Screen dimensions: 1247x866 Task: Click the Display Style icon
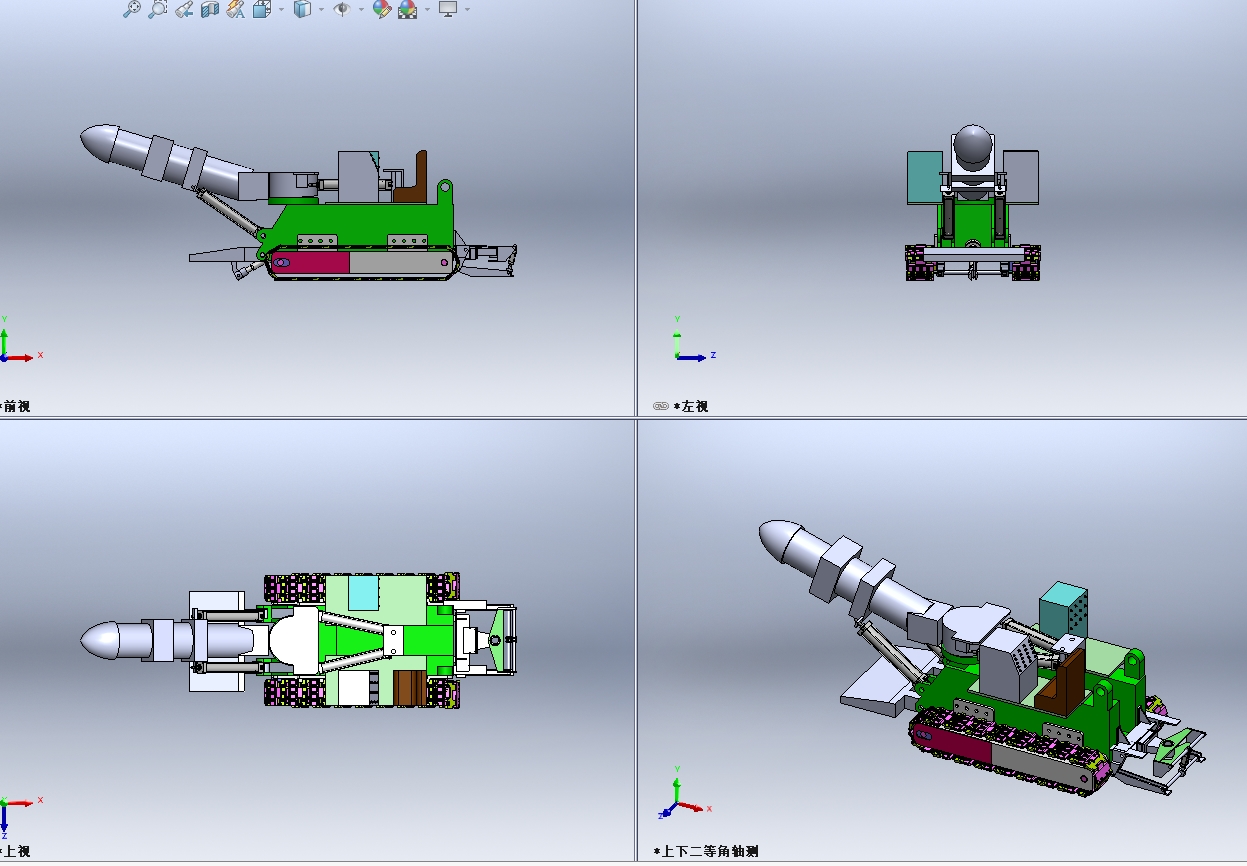302,9
